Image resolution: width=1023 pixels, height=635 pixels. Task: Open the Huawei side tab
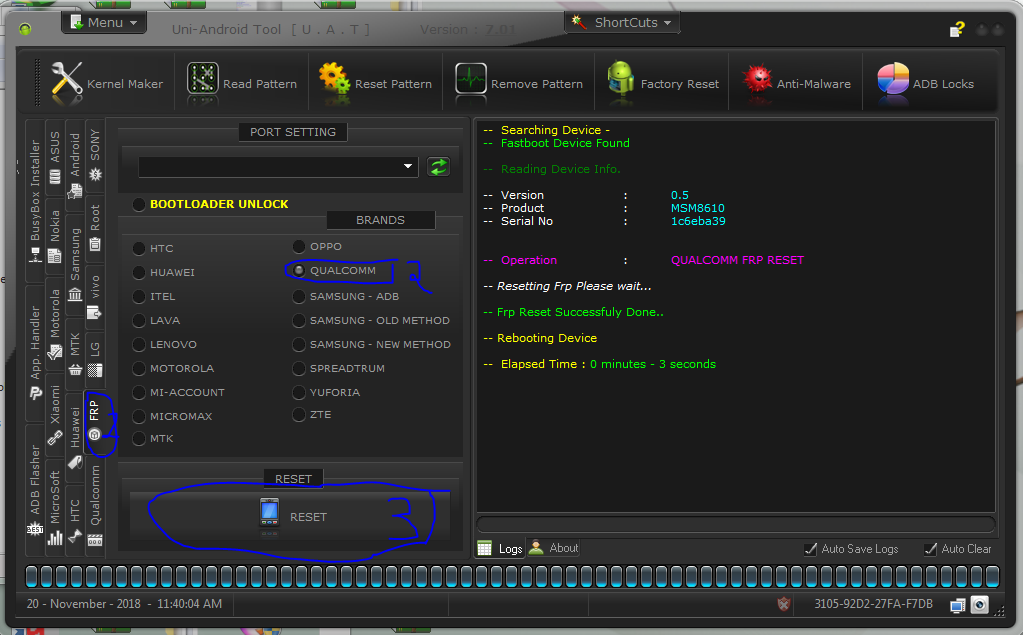point(75,436)
